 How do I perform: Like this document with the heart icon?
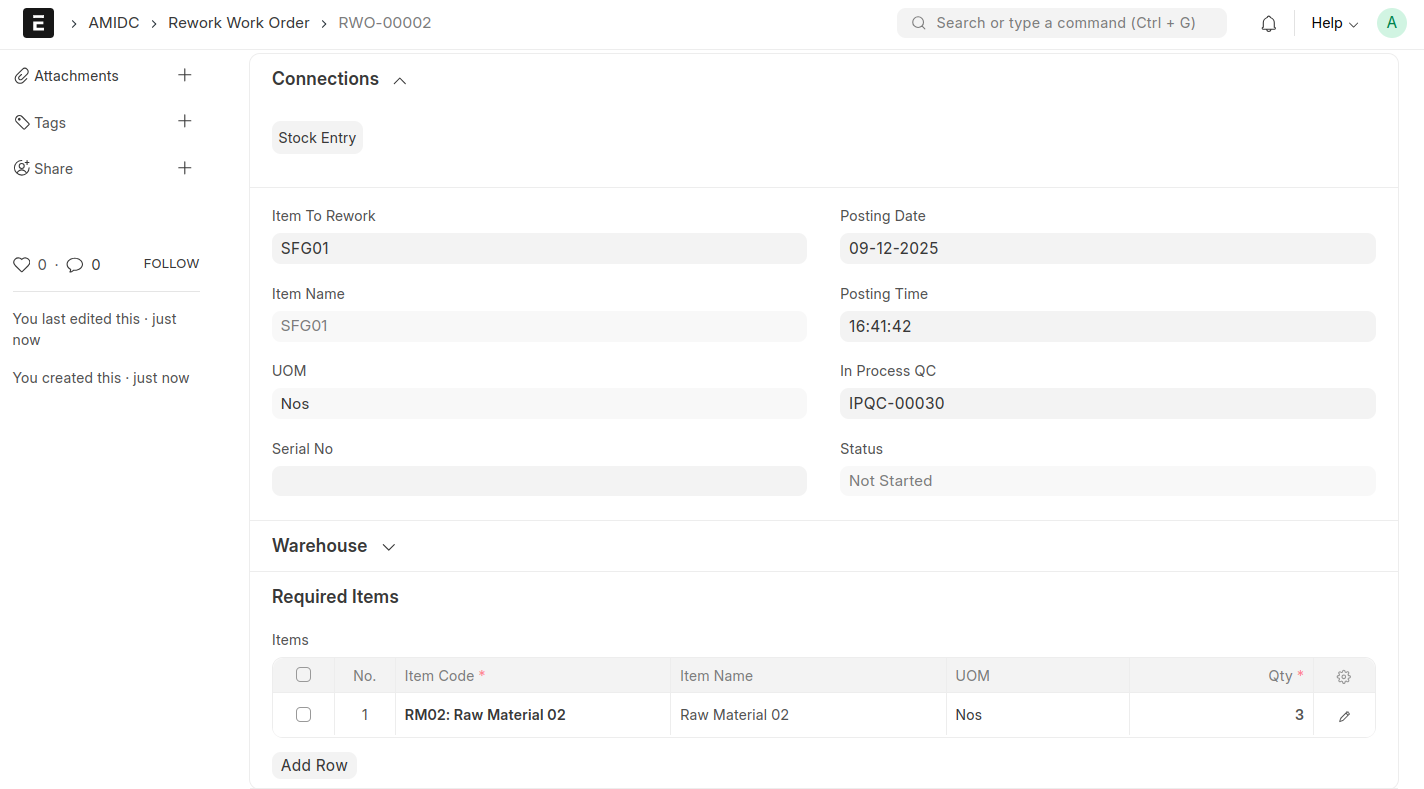21,265
